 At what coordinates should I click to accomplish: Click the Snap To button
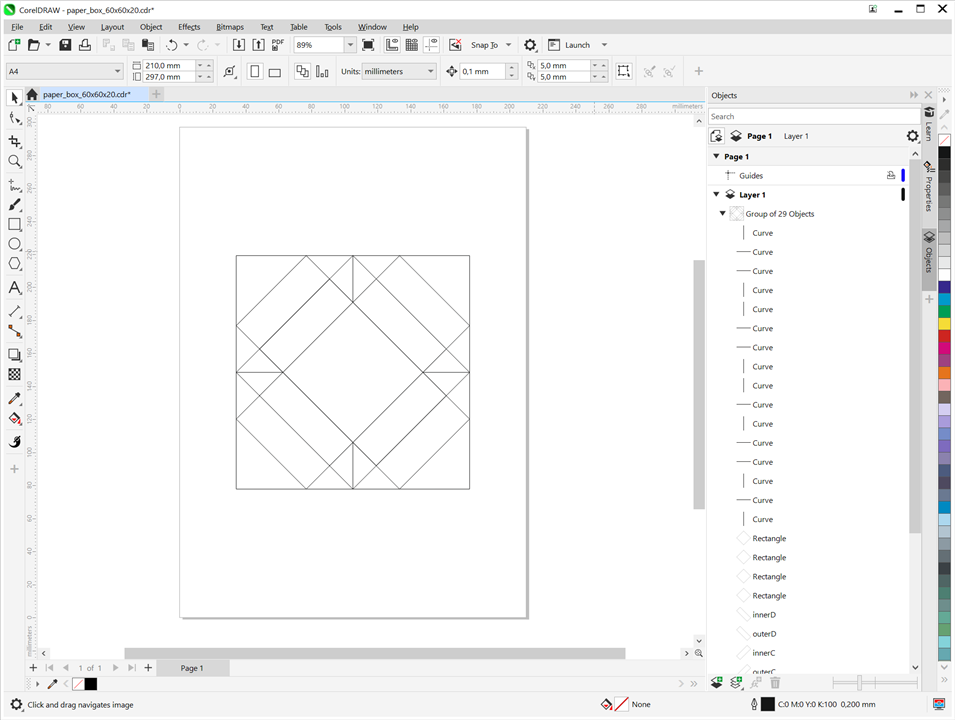pyautogui.click(x=484, y=45)
